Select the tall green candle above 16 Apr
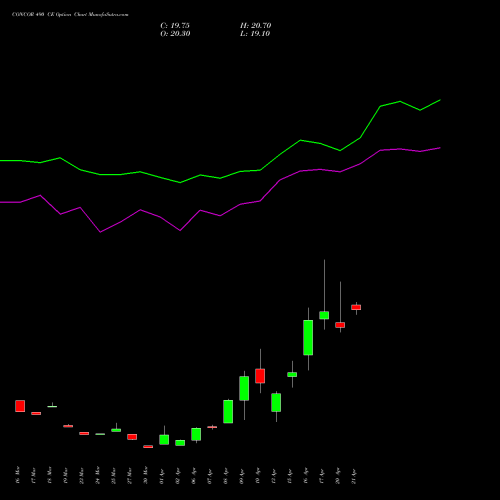The height and width of the screenshot is (500, 500). tap(308, 338)
